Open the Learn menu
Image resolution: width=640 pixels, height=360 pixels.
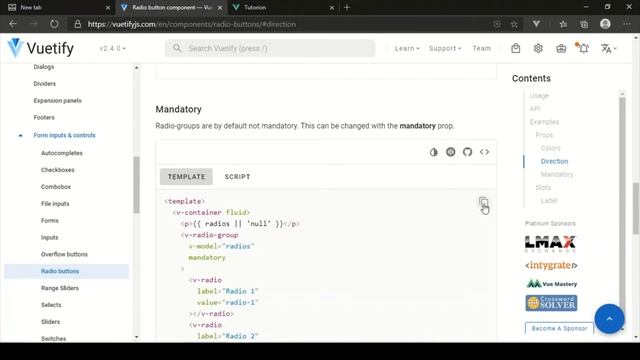pyautogui.click(x=407, y=48)
